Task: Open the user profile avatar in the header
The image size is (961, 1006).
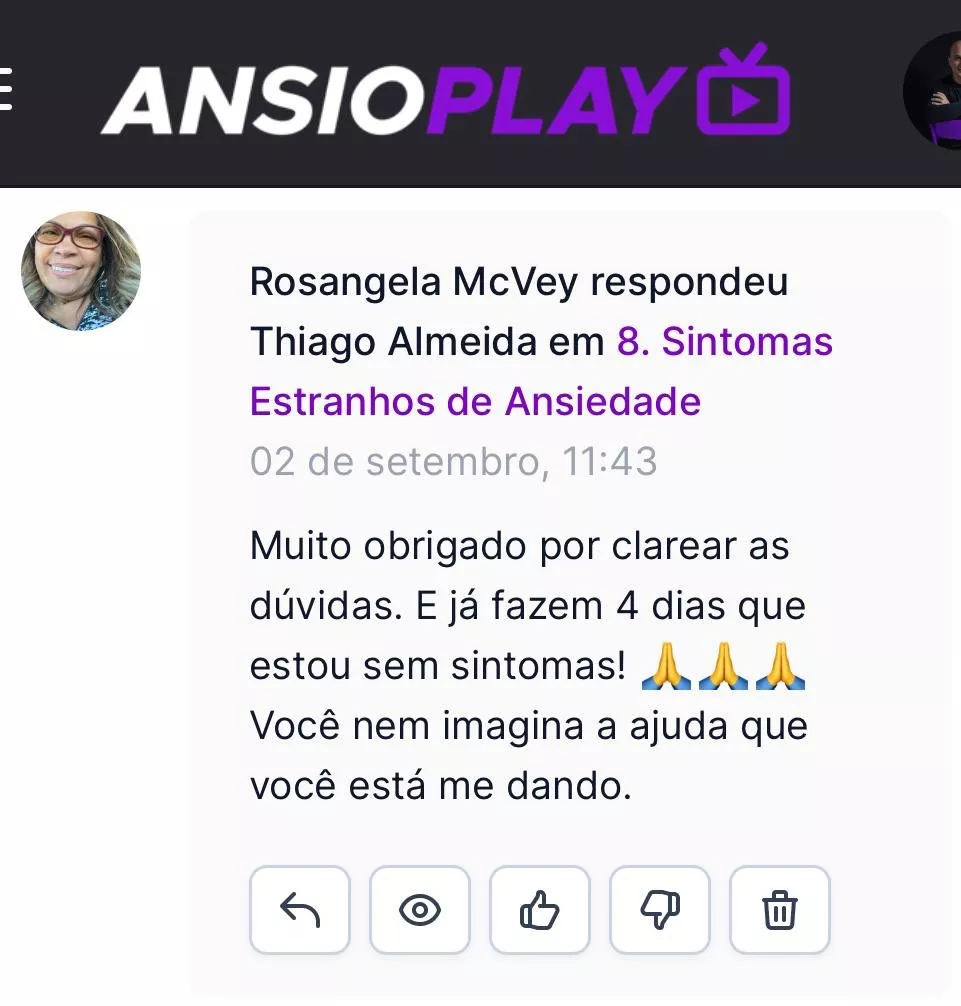Action: (x=933, y=90)
